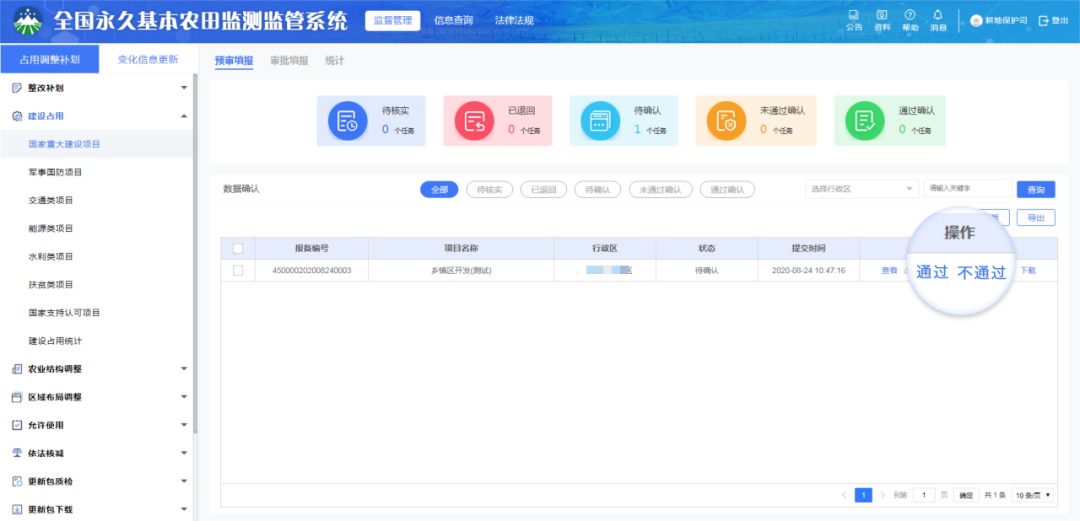Viewport: 1080px width, 521px height.
Task: Click the 更新包质检 sidebar icon
Action: tap(18, 482)
